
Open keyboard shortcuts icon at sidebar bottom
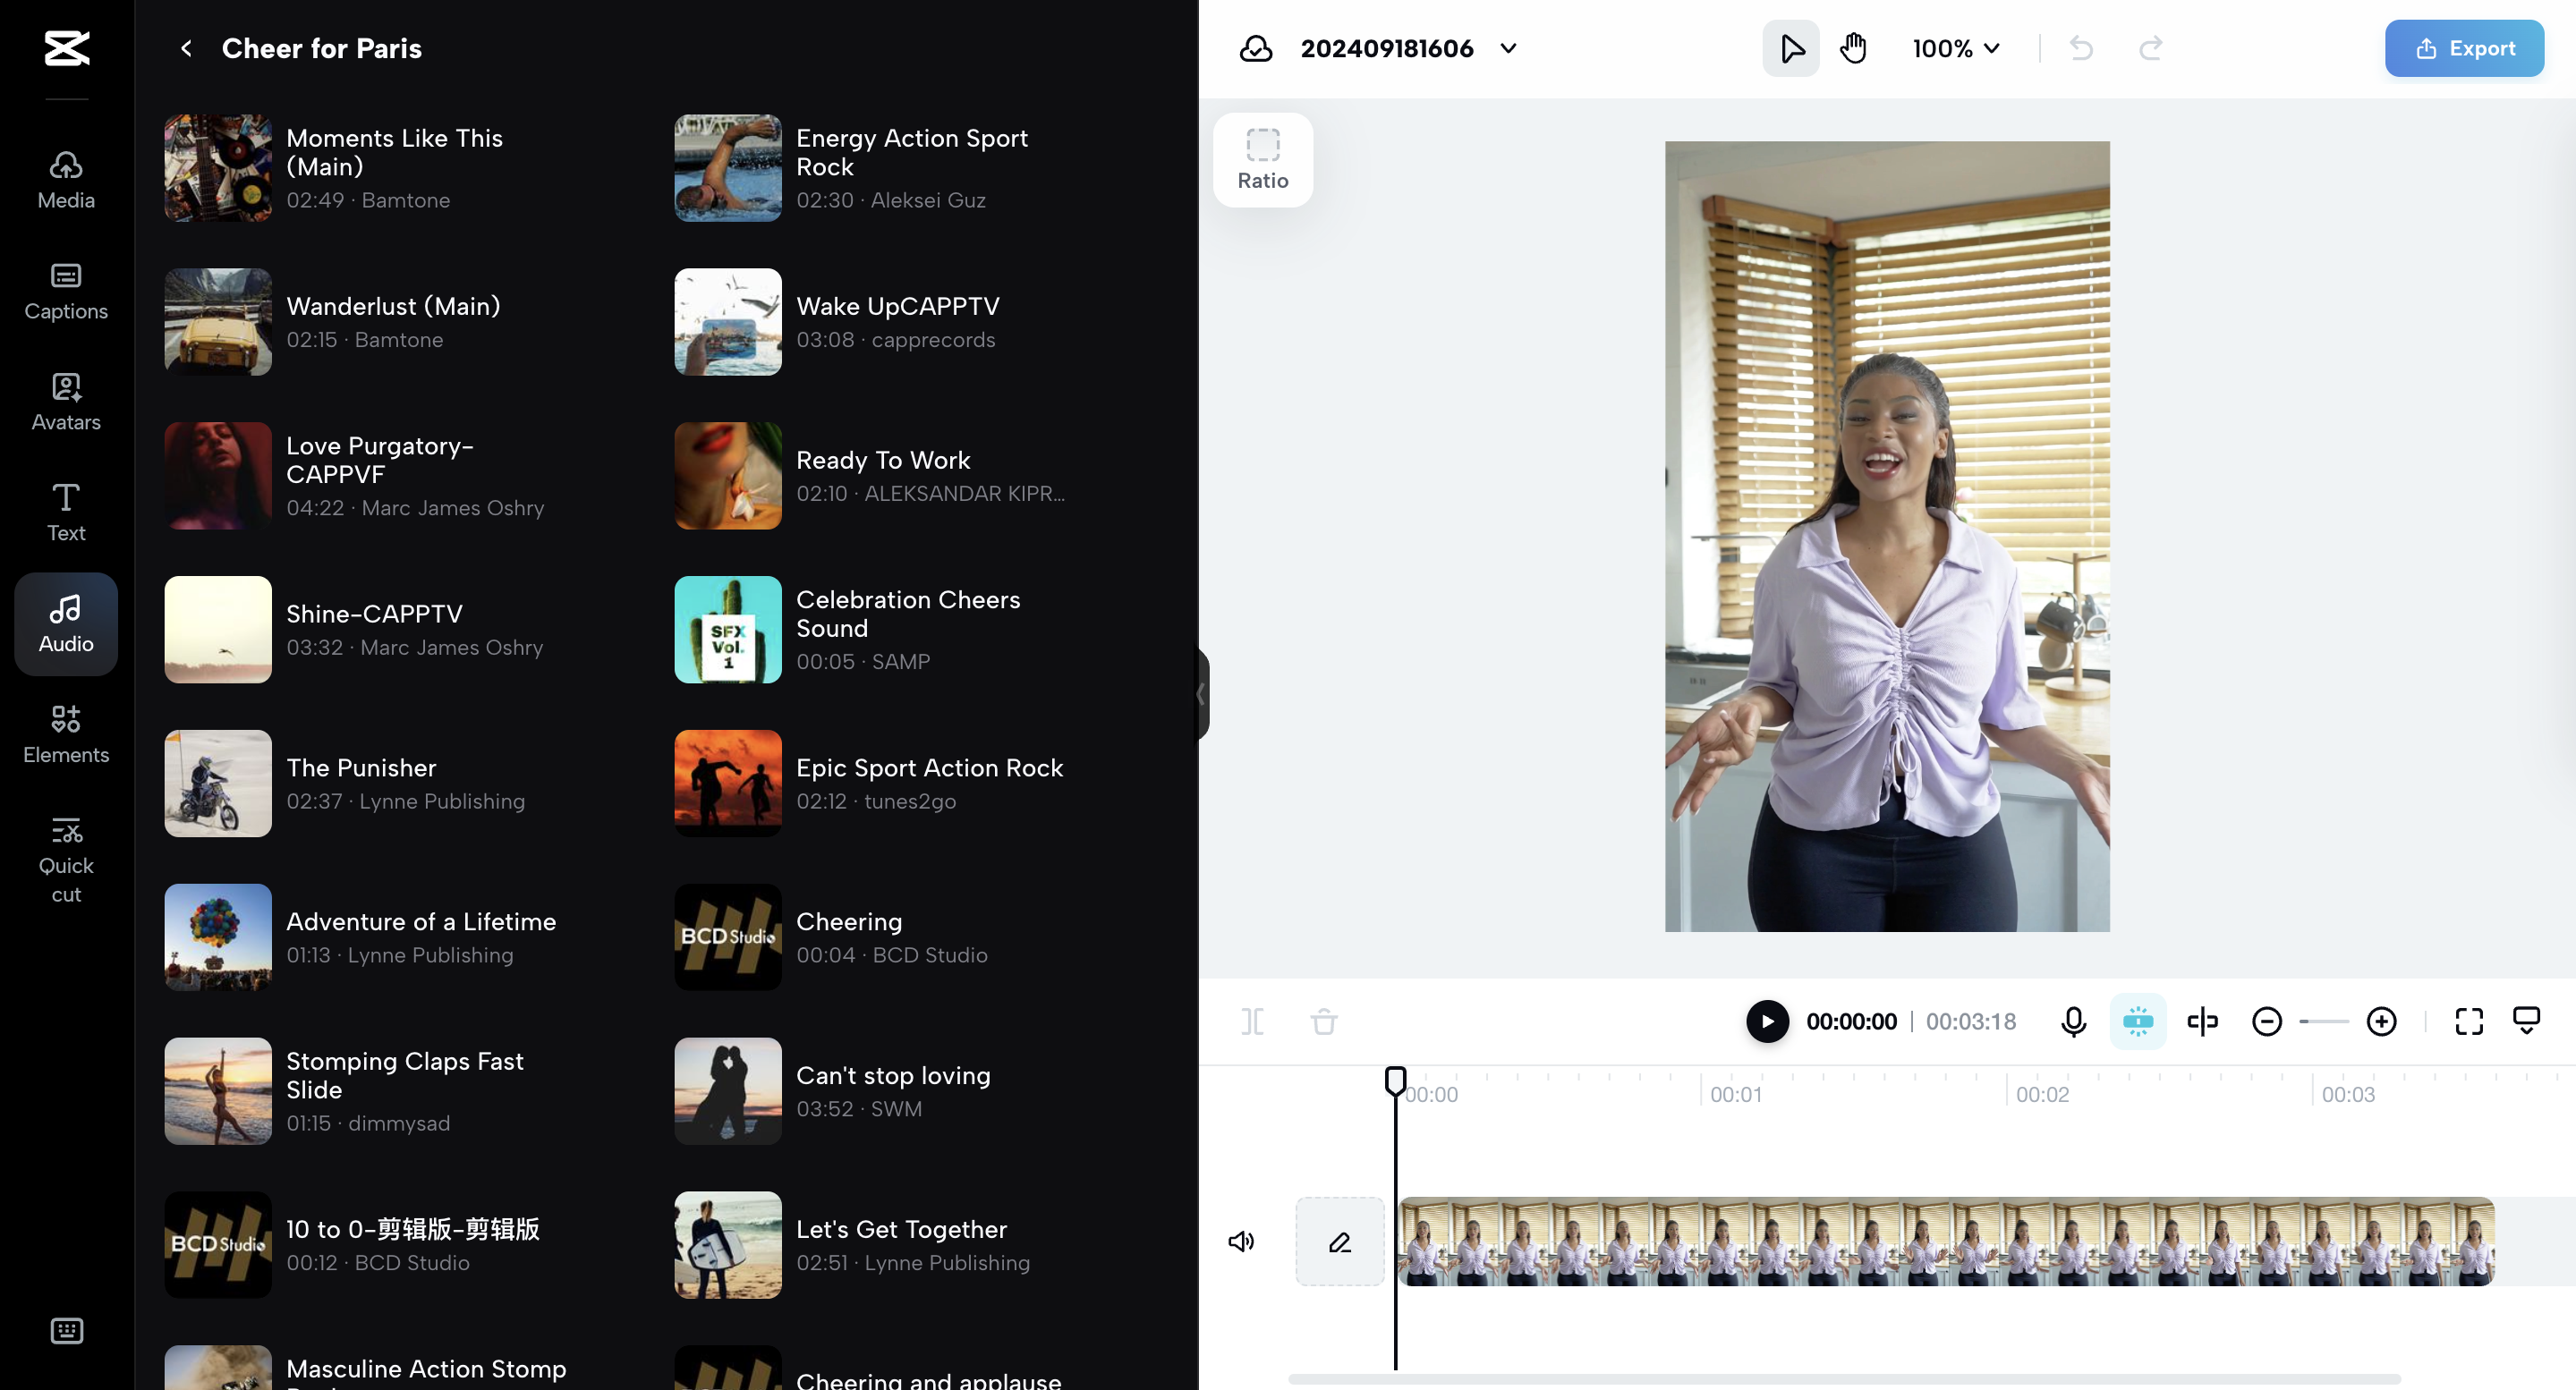tap(66, 1330)
